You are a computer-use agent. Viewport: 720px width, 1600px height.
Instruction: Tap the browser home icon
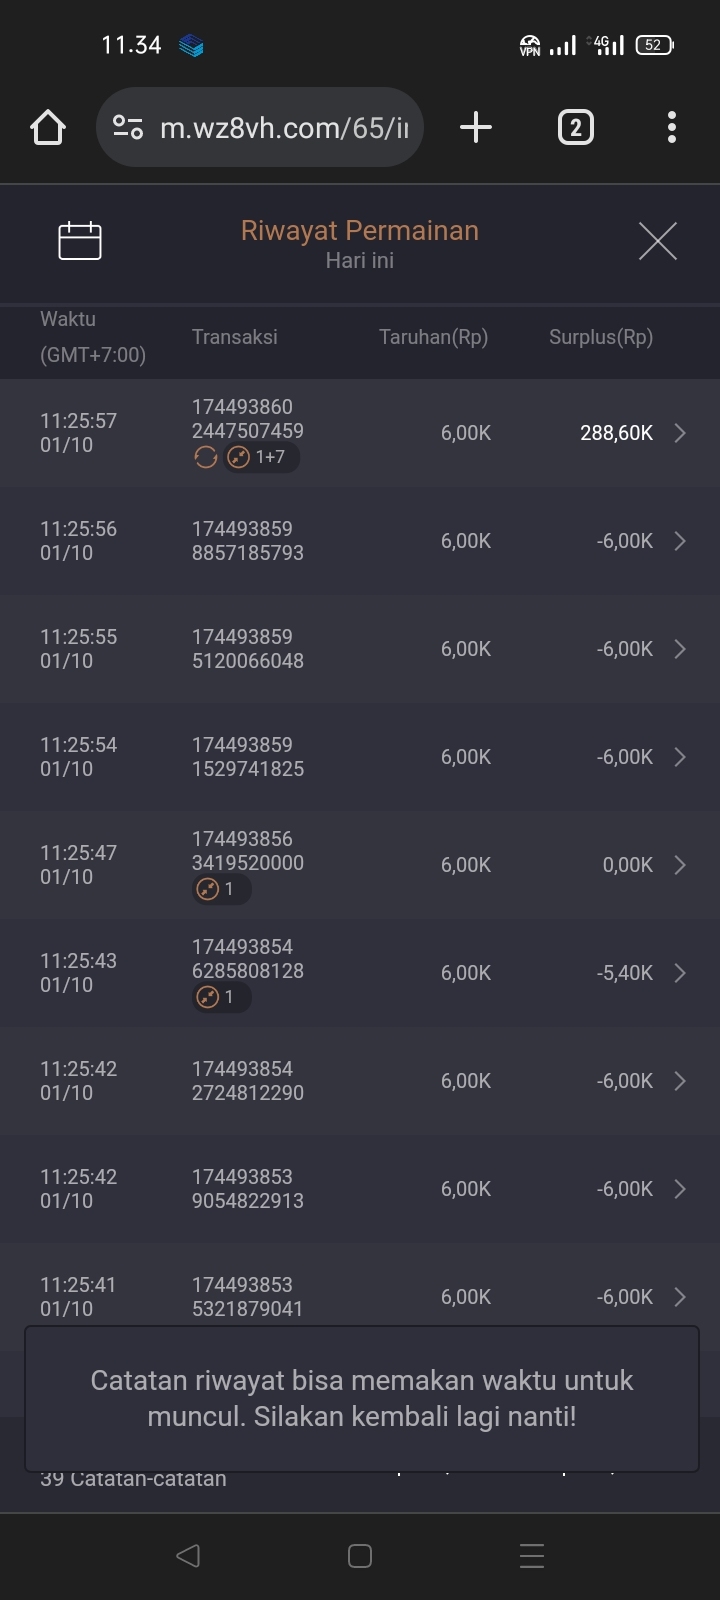pyautogui.click(x=48, y=128)
